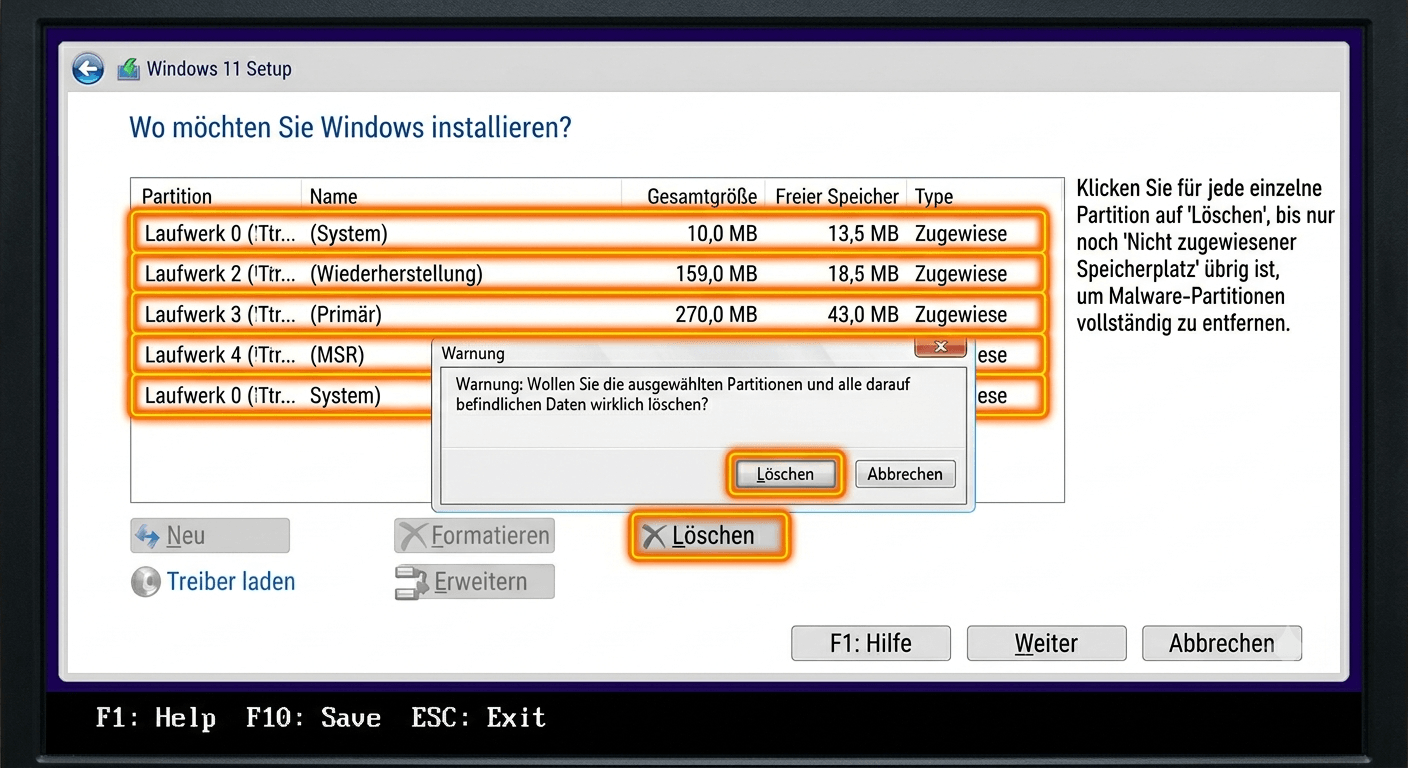Click the Windows 11 Setup title text
This screenshot has width=1408, height=768.
pos(219,69)
